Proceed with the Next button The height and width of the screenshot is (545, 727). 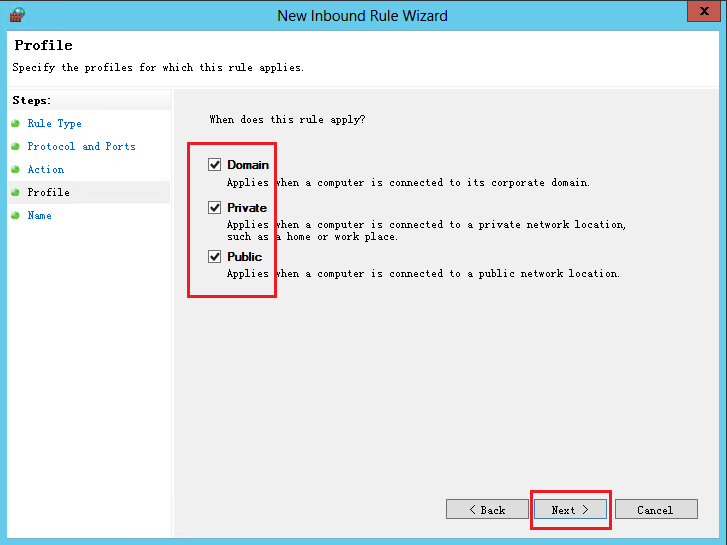coord(570,509)
